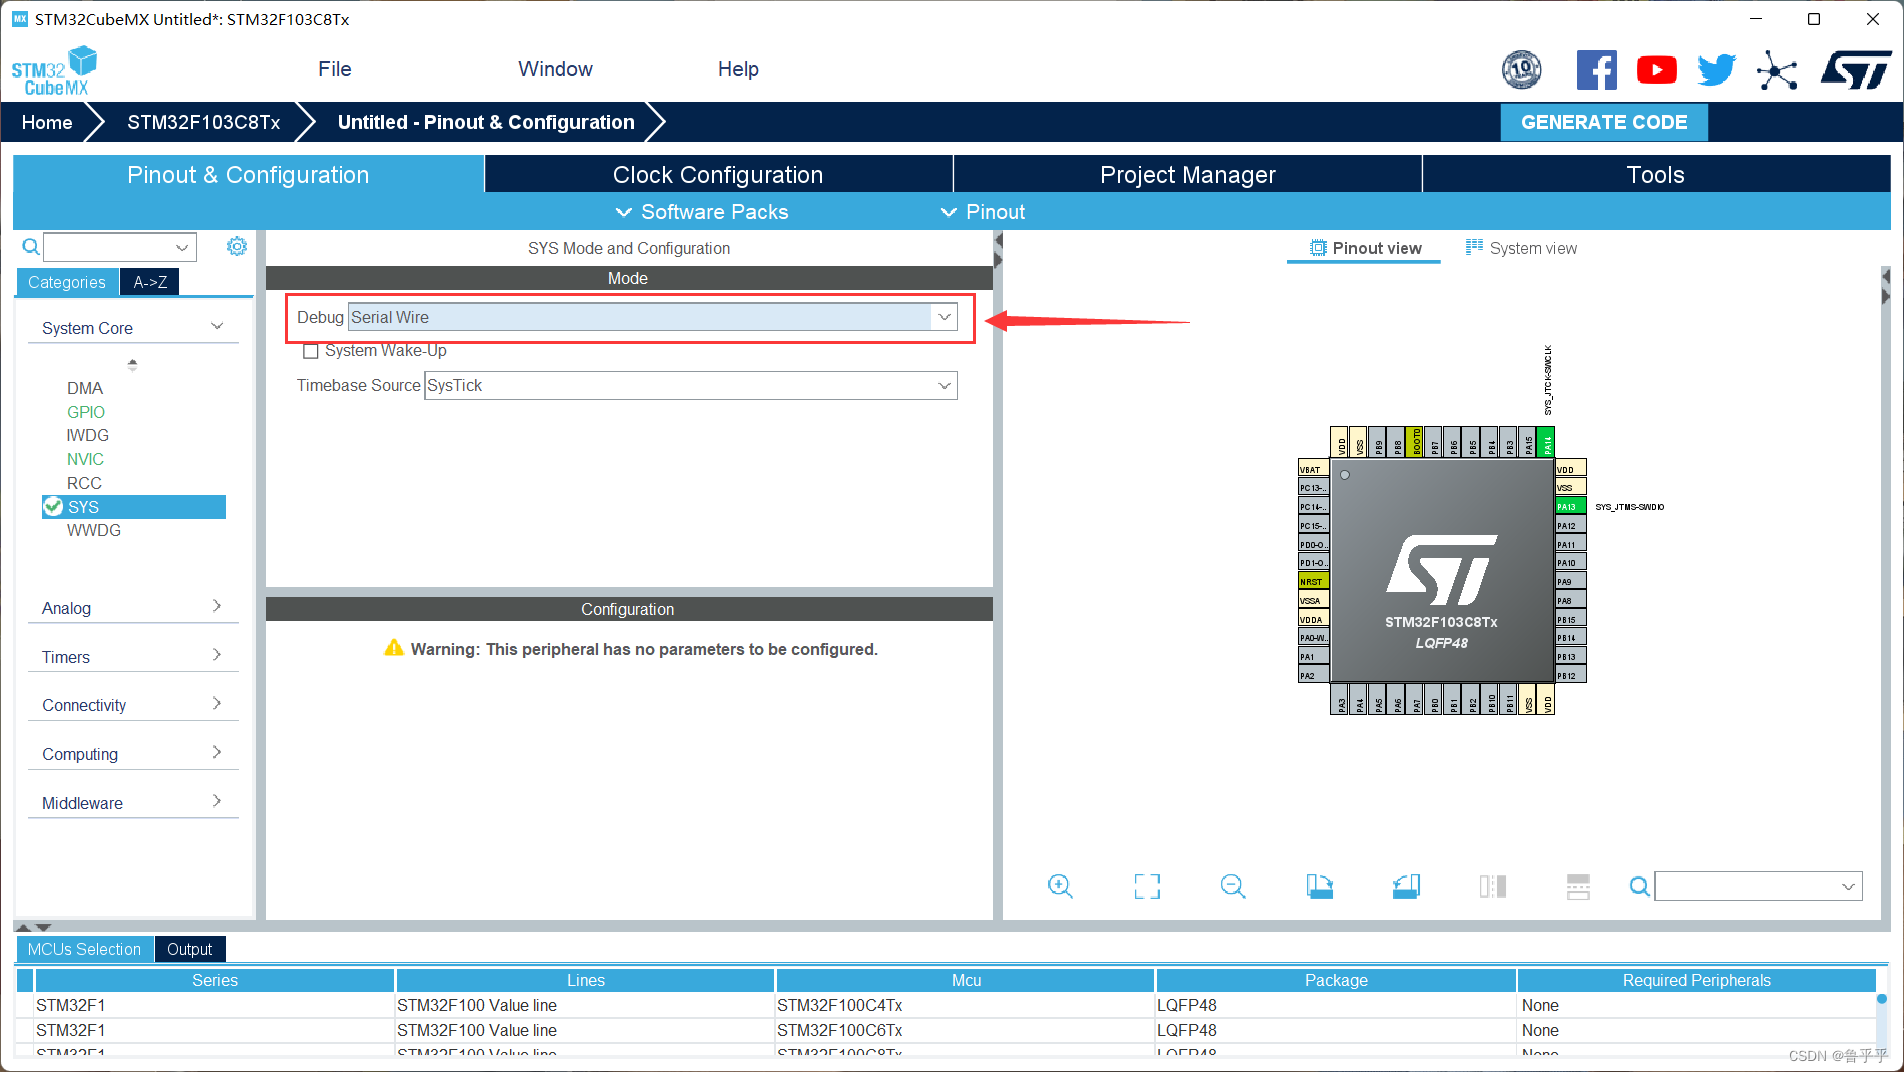Viewport: 1904px width, 1072px height.
Task: Click the search magnifier in left panel
Action: pyautogui.click(x=31, y=247)
